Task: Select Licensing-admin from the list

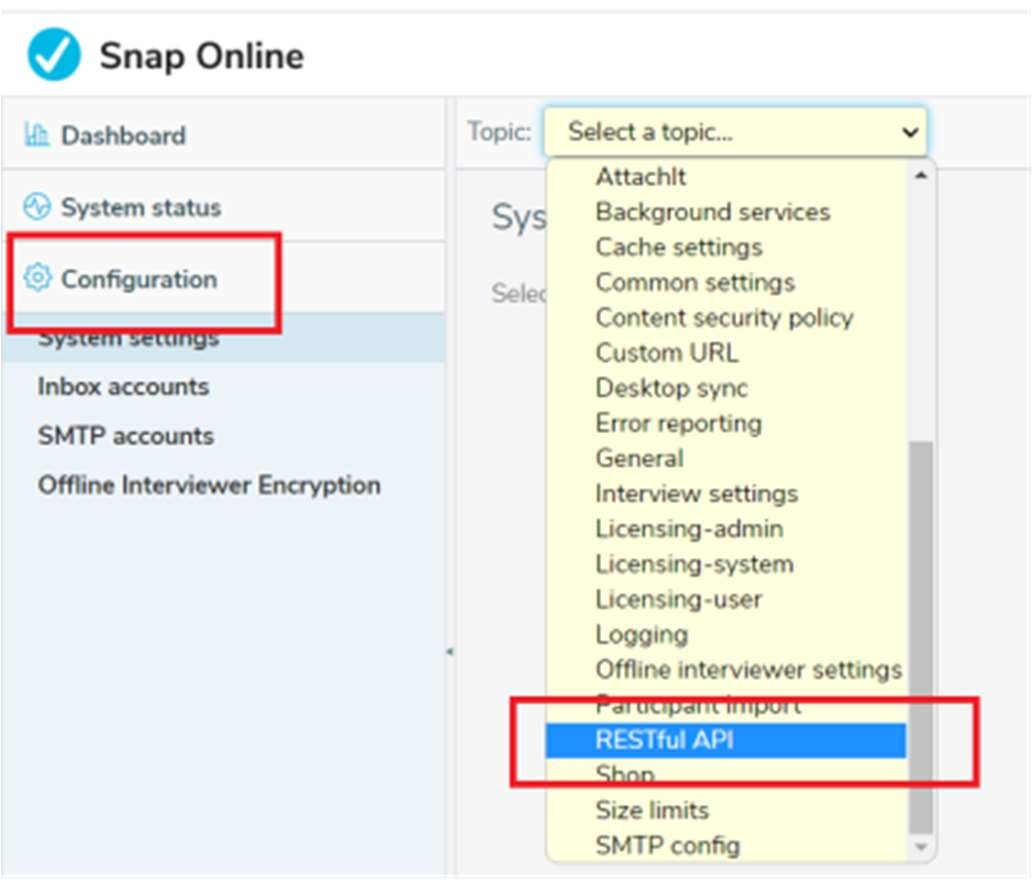Action: (689, 529)
